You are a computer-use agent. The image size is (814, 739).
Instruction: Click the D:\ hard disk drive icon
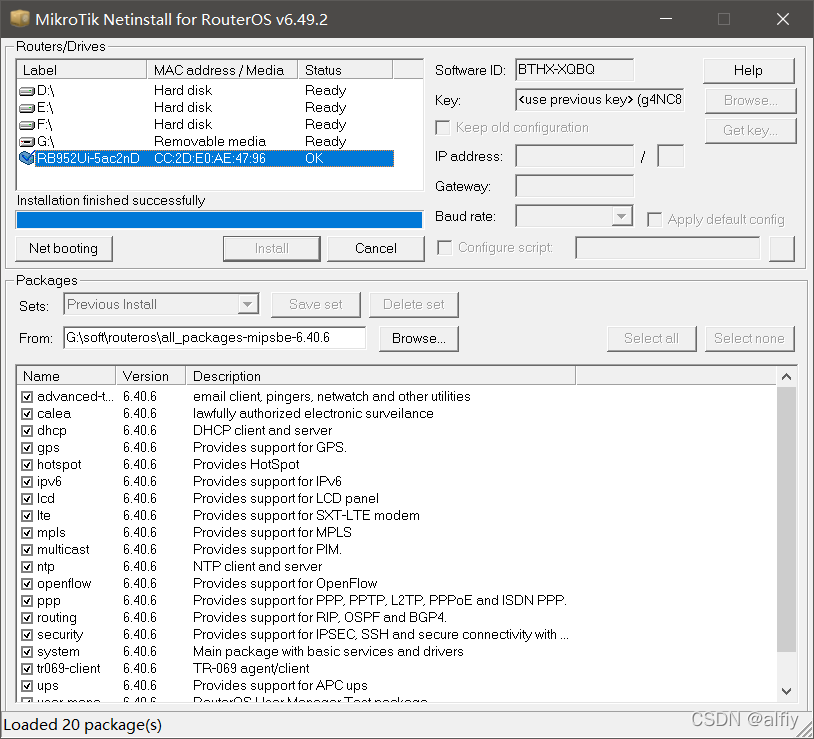(26, 91)
